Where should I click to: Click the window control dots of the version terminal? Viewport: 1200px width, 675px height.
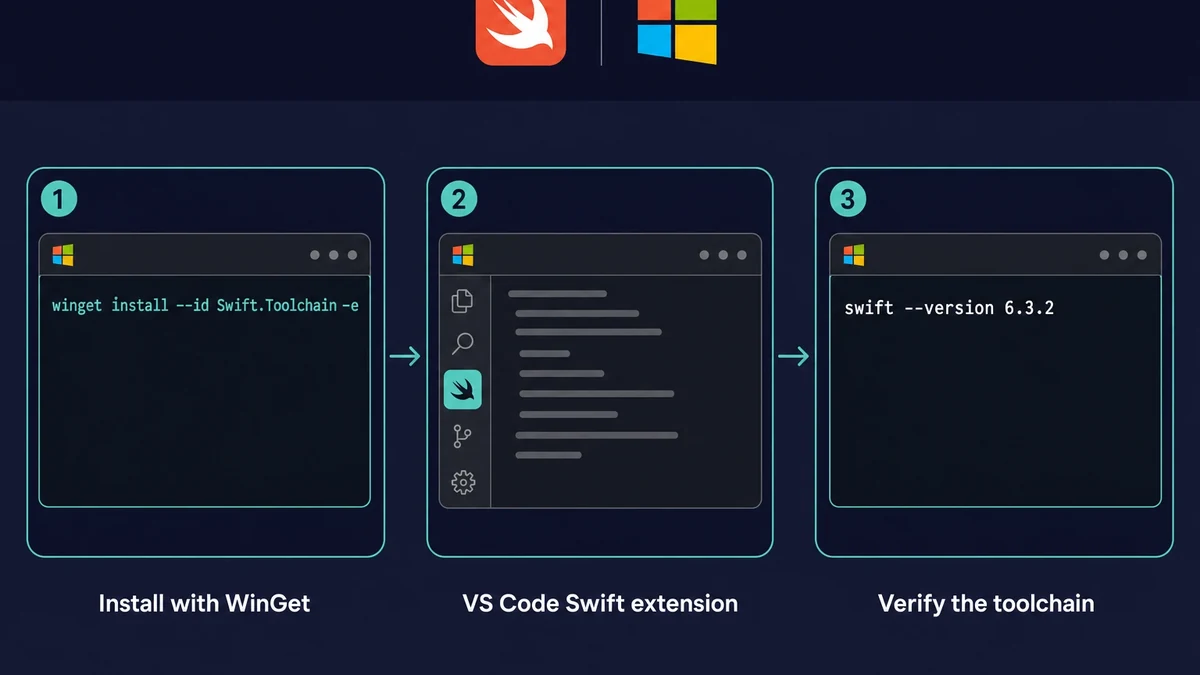pyautogui.click(x=1123, y=255)
